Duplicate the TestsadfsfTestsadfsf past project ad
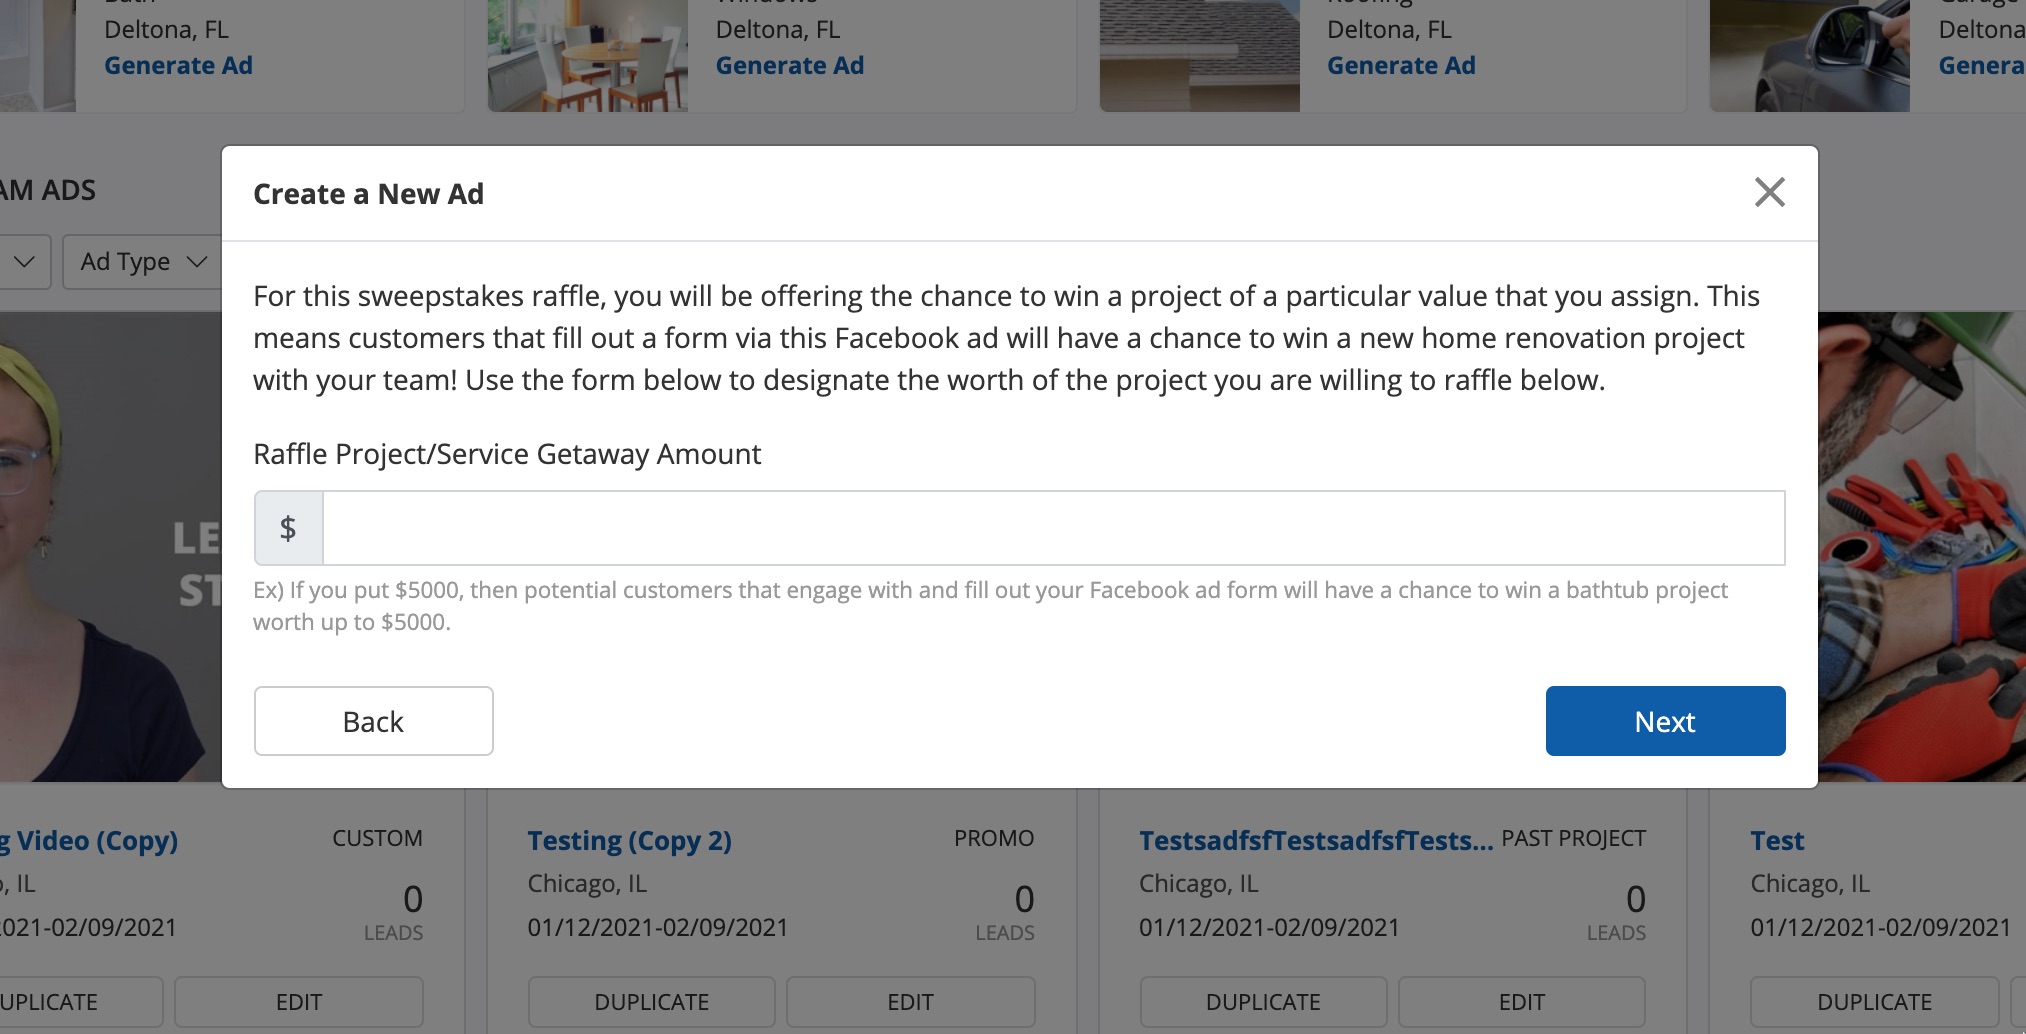This screenshot has width=2026, height=1034. 1263,1002
